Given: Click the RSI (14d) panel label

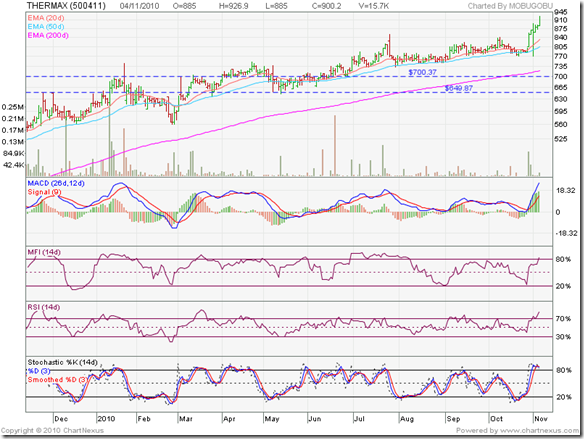Looking at the screenshot, I should (44, 307).
